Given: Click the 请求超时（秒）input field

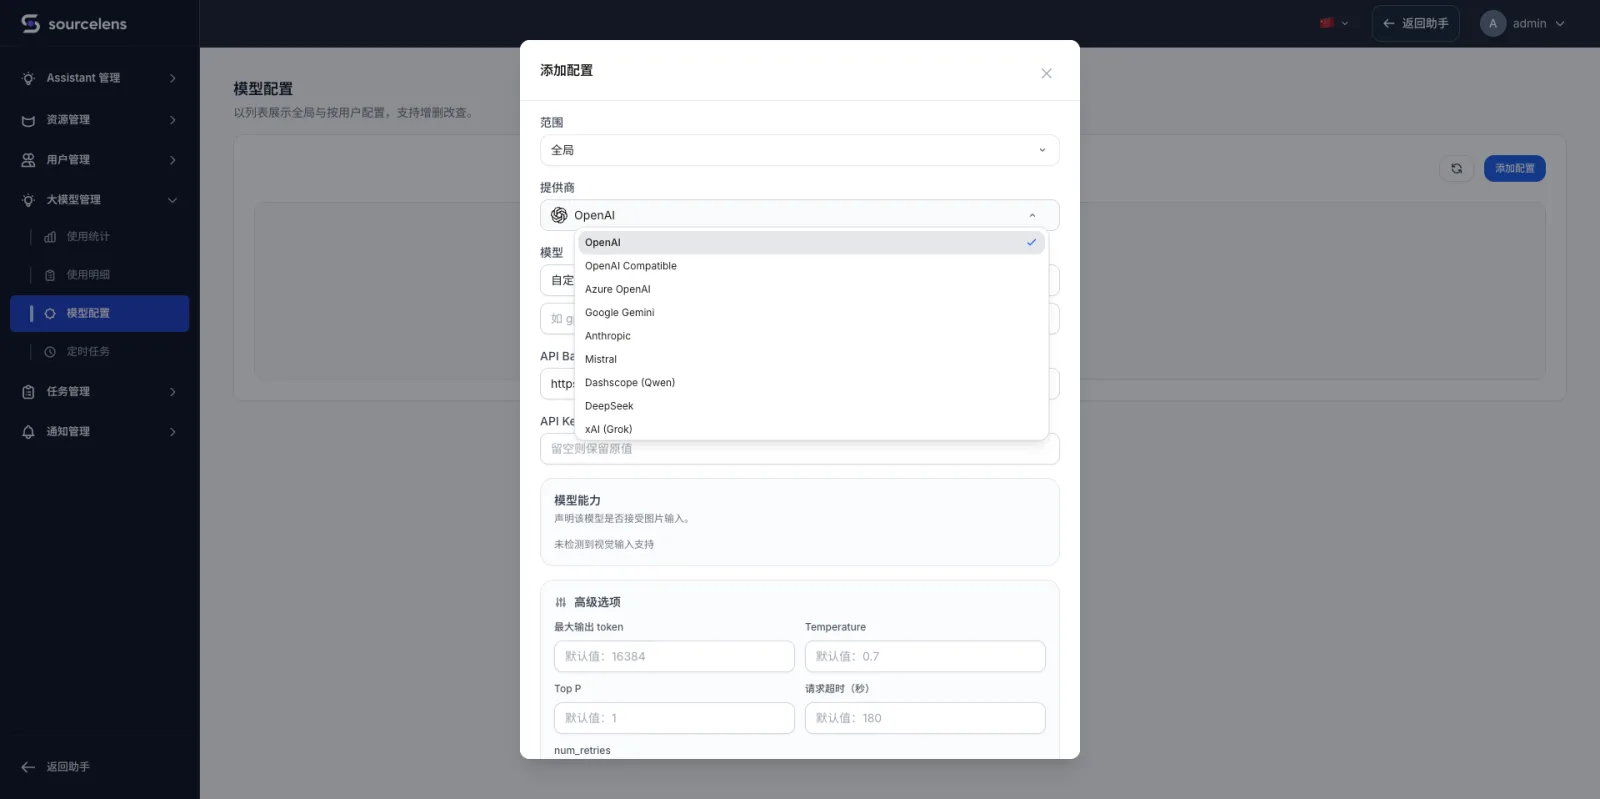Looking at the screenshot, I should [x=925, y=718].
